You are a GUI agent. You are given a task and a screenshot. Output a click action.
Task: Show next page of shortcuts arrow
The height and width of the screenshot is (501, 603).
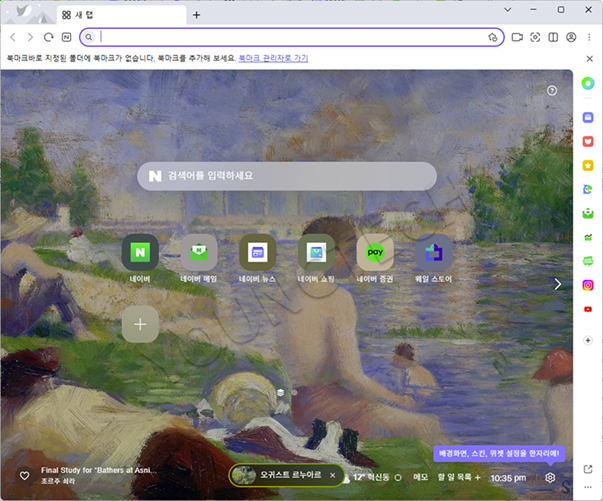(x=558, y=284)
